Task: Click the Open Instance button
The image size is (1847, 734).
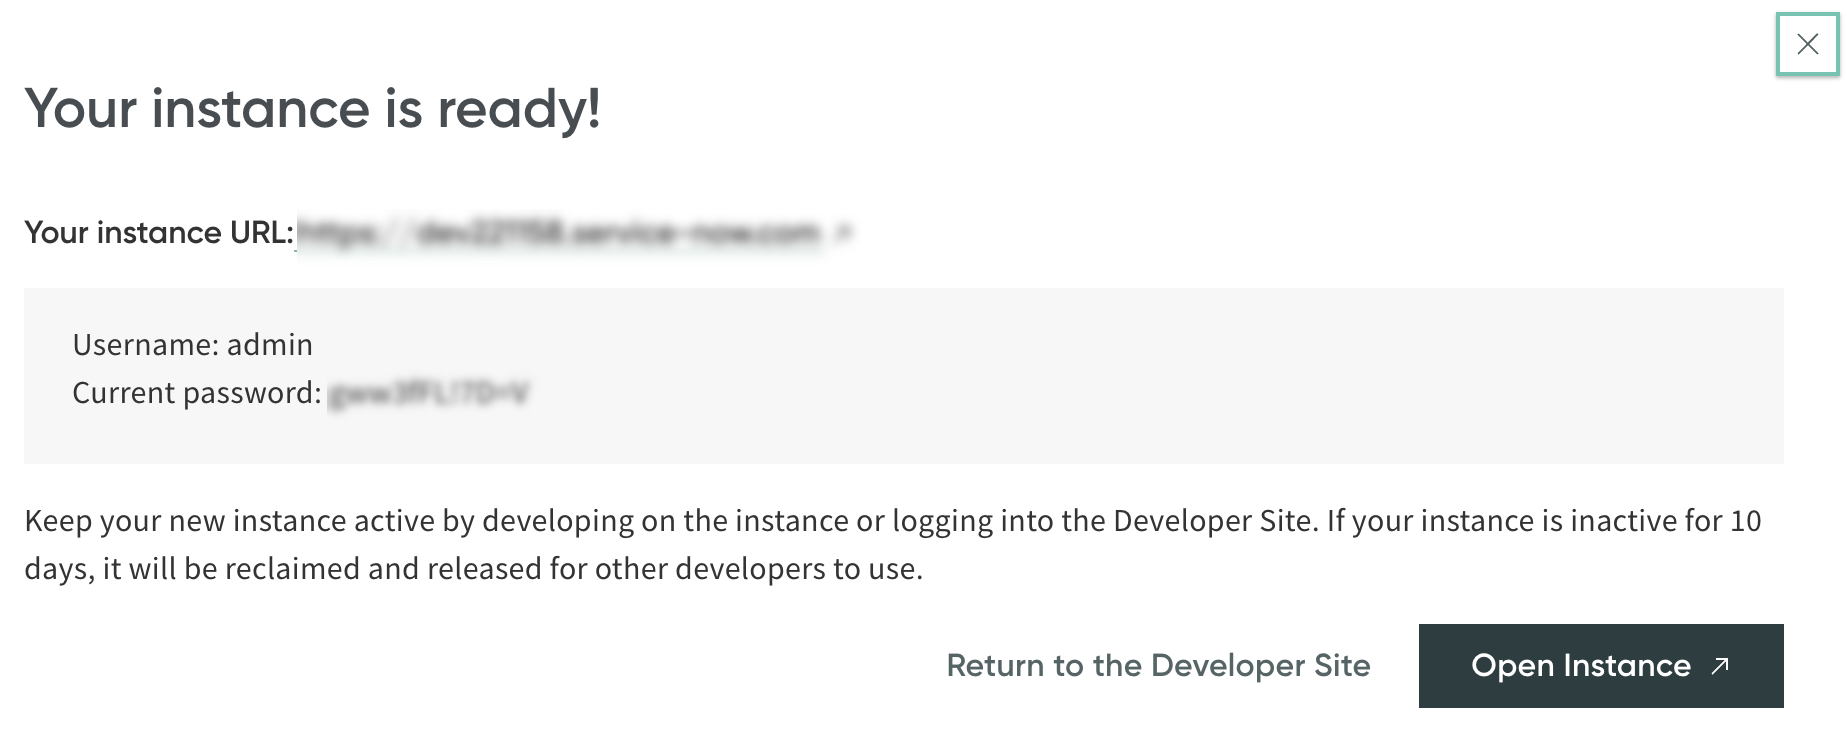Action: 1600,666
